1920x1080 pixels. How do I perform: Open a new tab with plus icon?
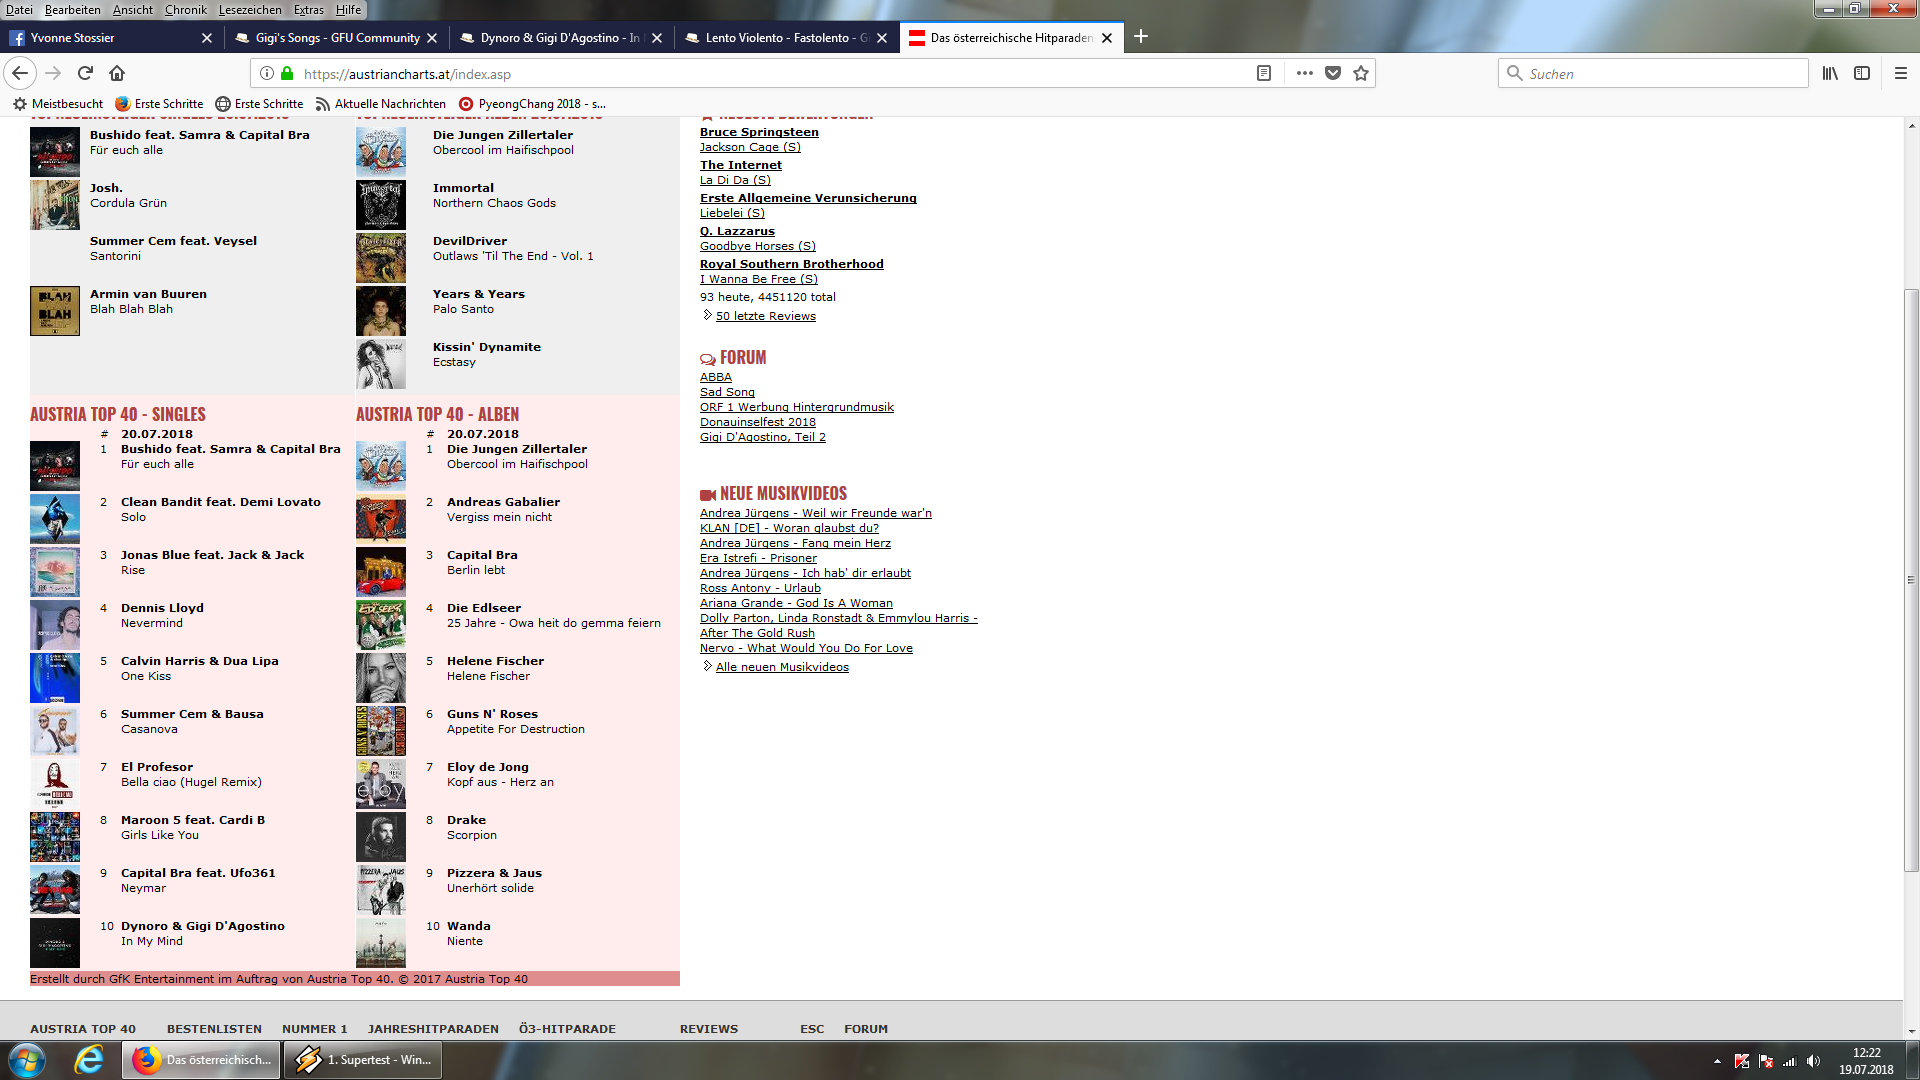point(1141,37)
